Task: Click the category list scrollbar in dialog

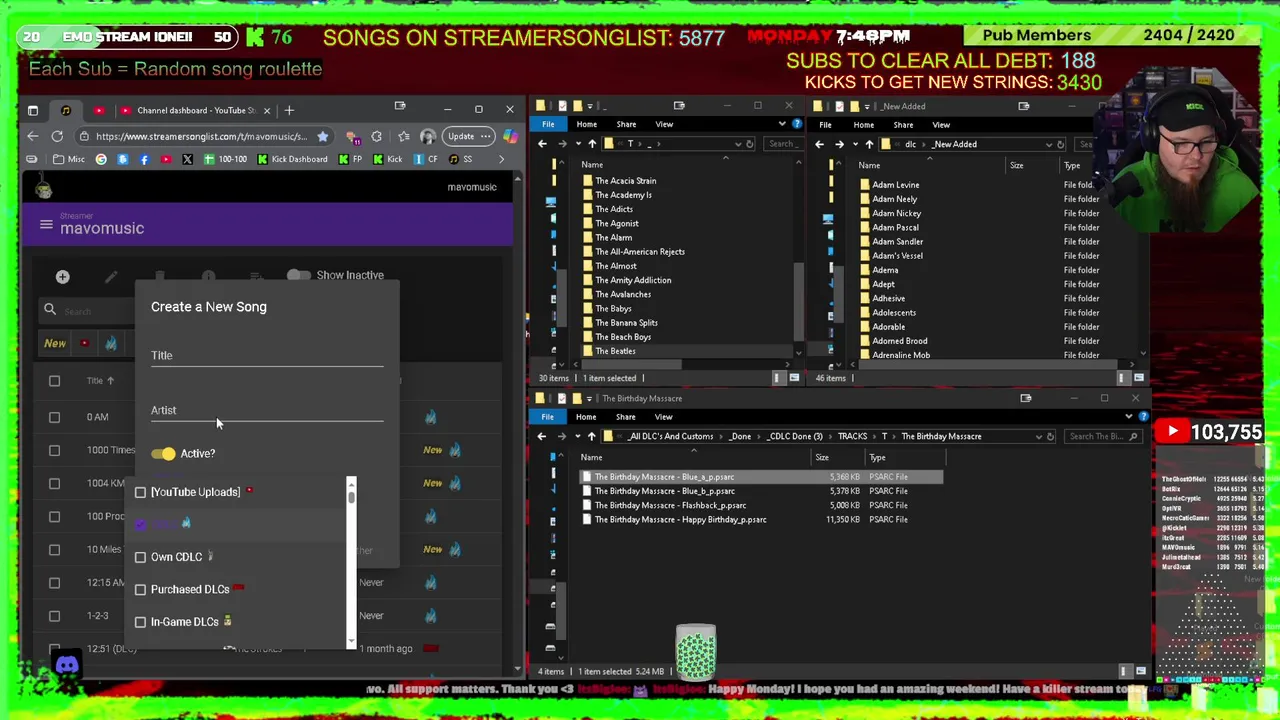Action: pos(351,564)
